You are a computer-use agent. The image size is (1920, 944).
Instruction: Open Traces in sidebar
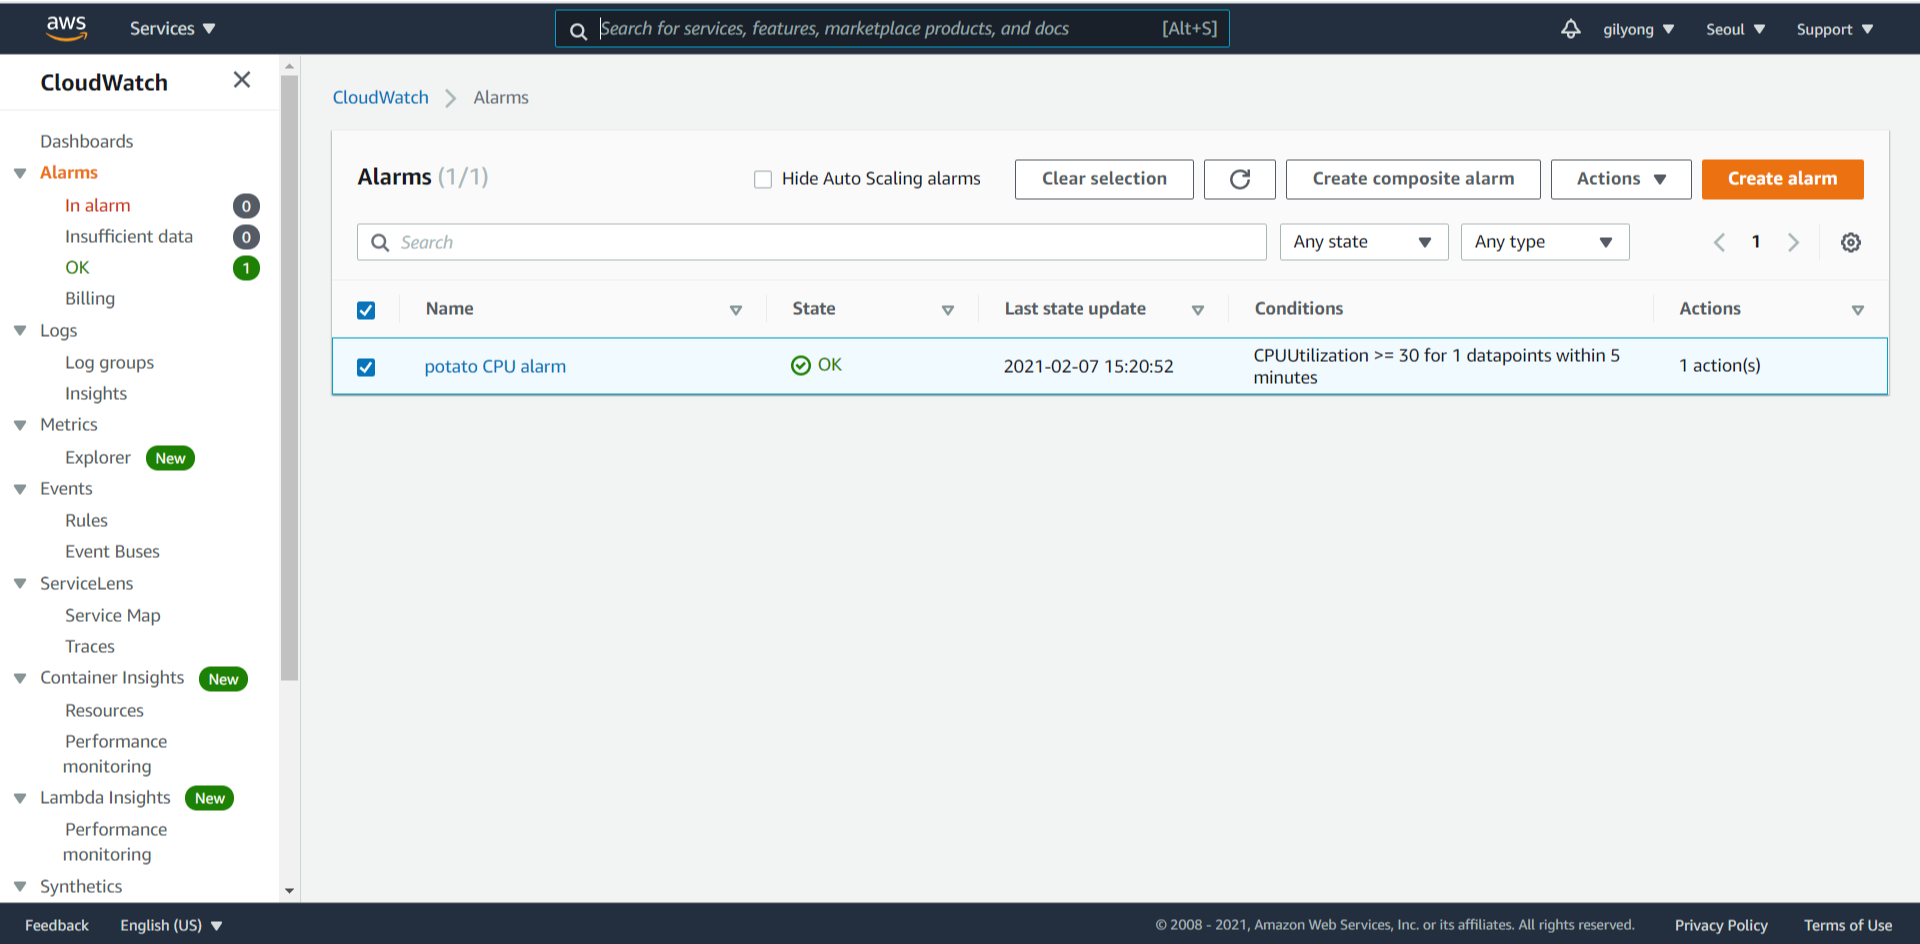[x=90, y=646]
